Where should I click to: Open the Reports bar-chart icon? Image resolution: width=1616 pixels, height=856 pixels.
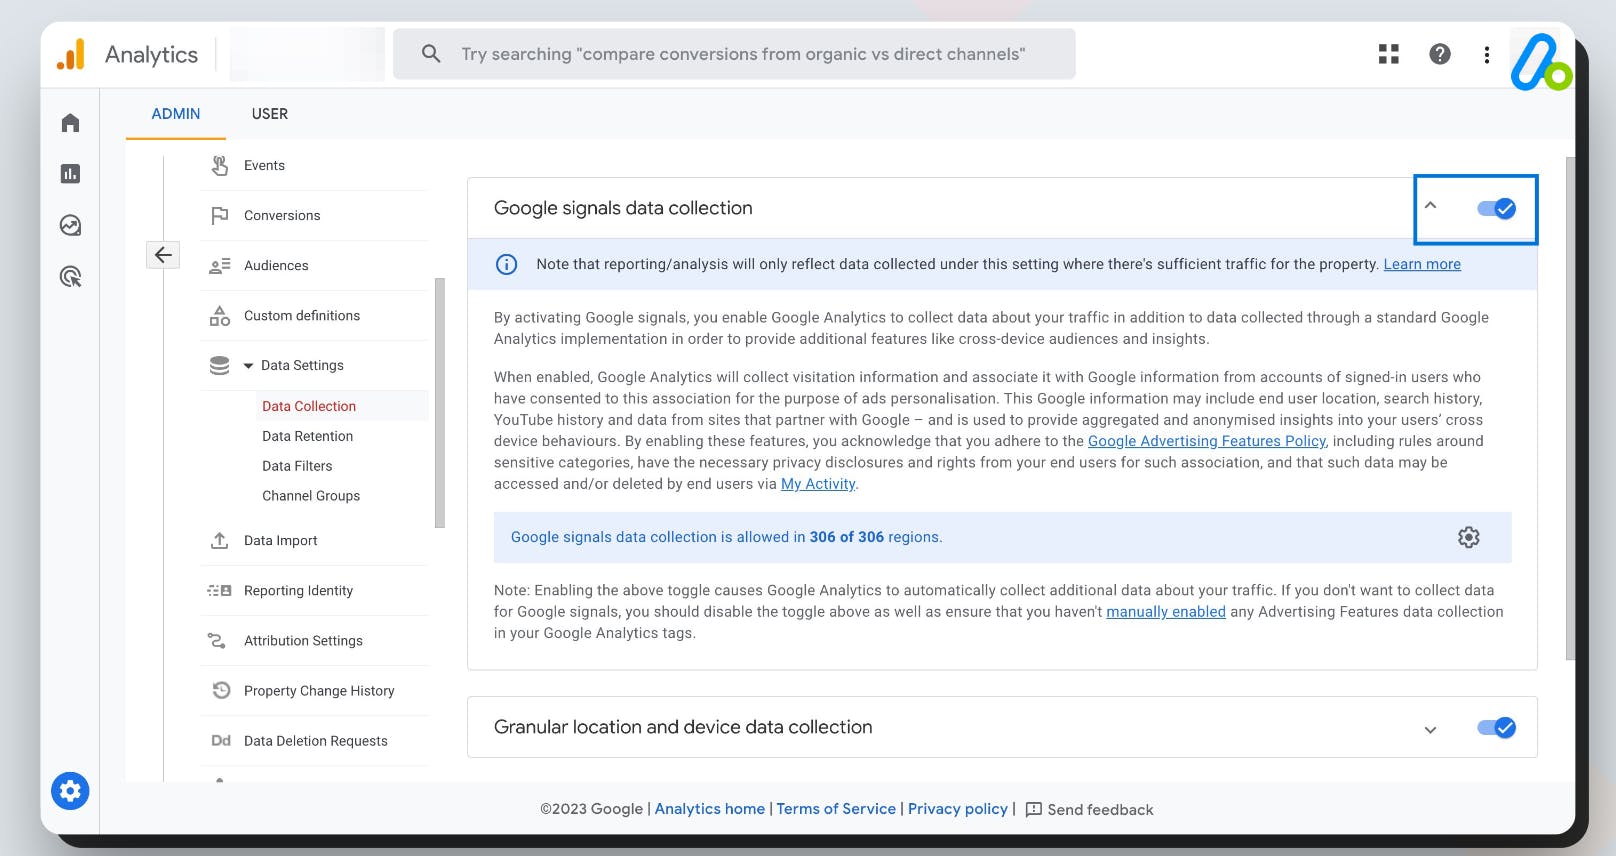tap(70, 174)
